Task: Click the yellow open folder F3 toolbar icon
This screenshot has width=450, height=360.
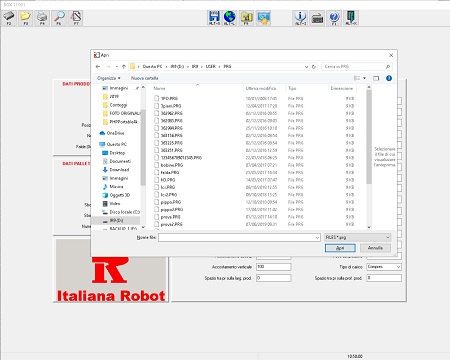Action: coord(25,18)
